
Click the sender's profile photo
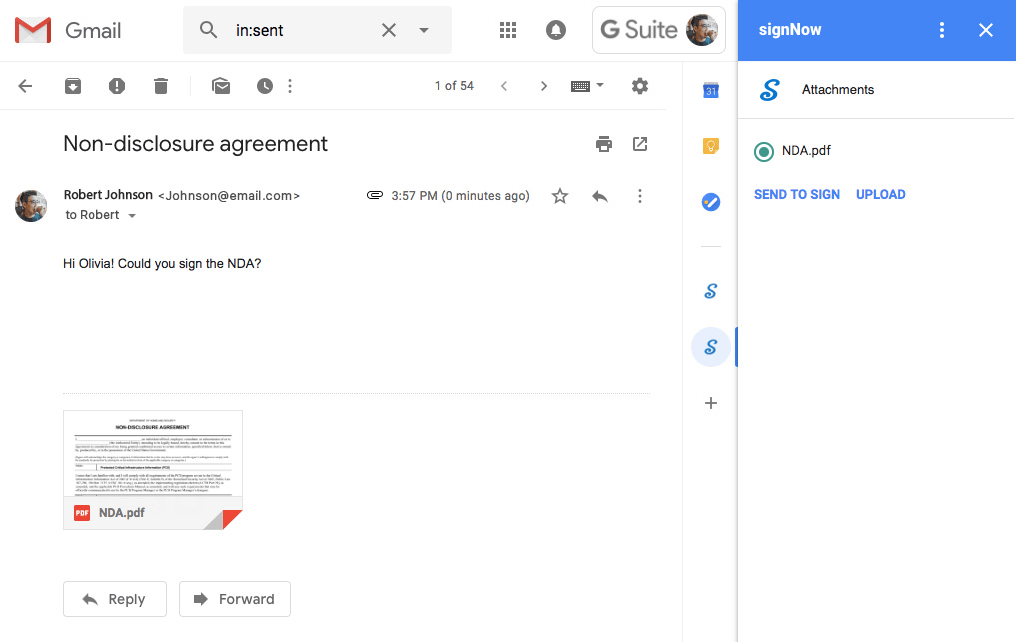point(31,206)
